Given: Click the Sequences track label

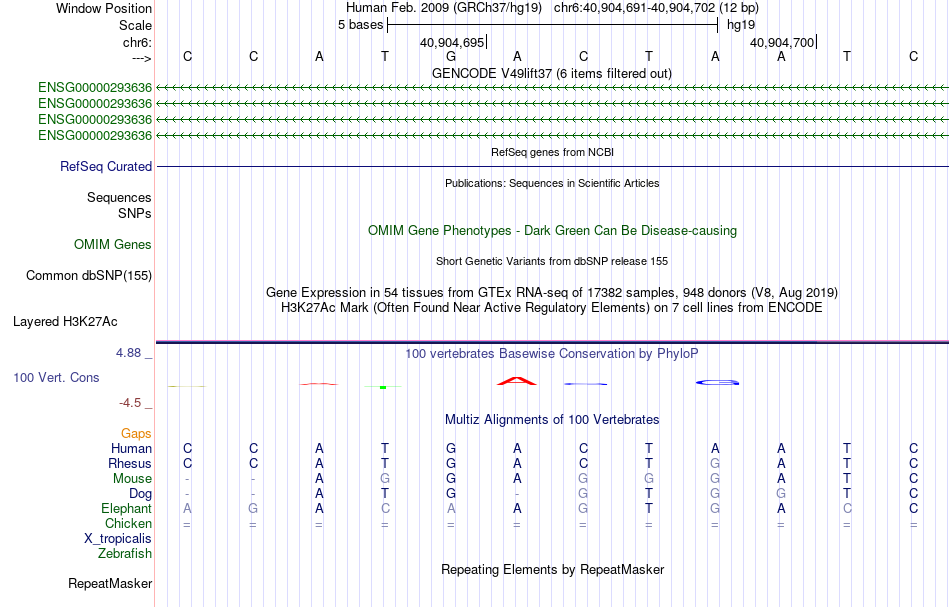Looking at the screenshot, I should 119,197.
